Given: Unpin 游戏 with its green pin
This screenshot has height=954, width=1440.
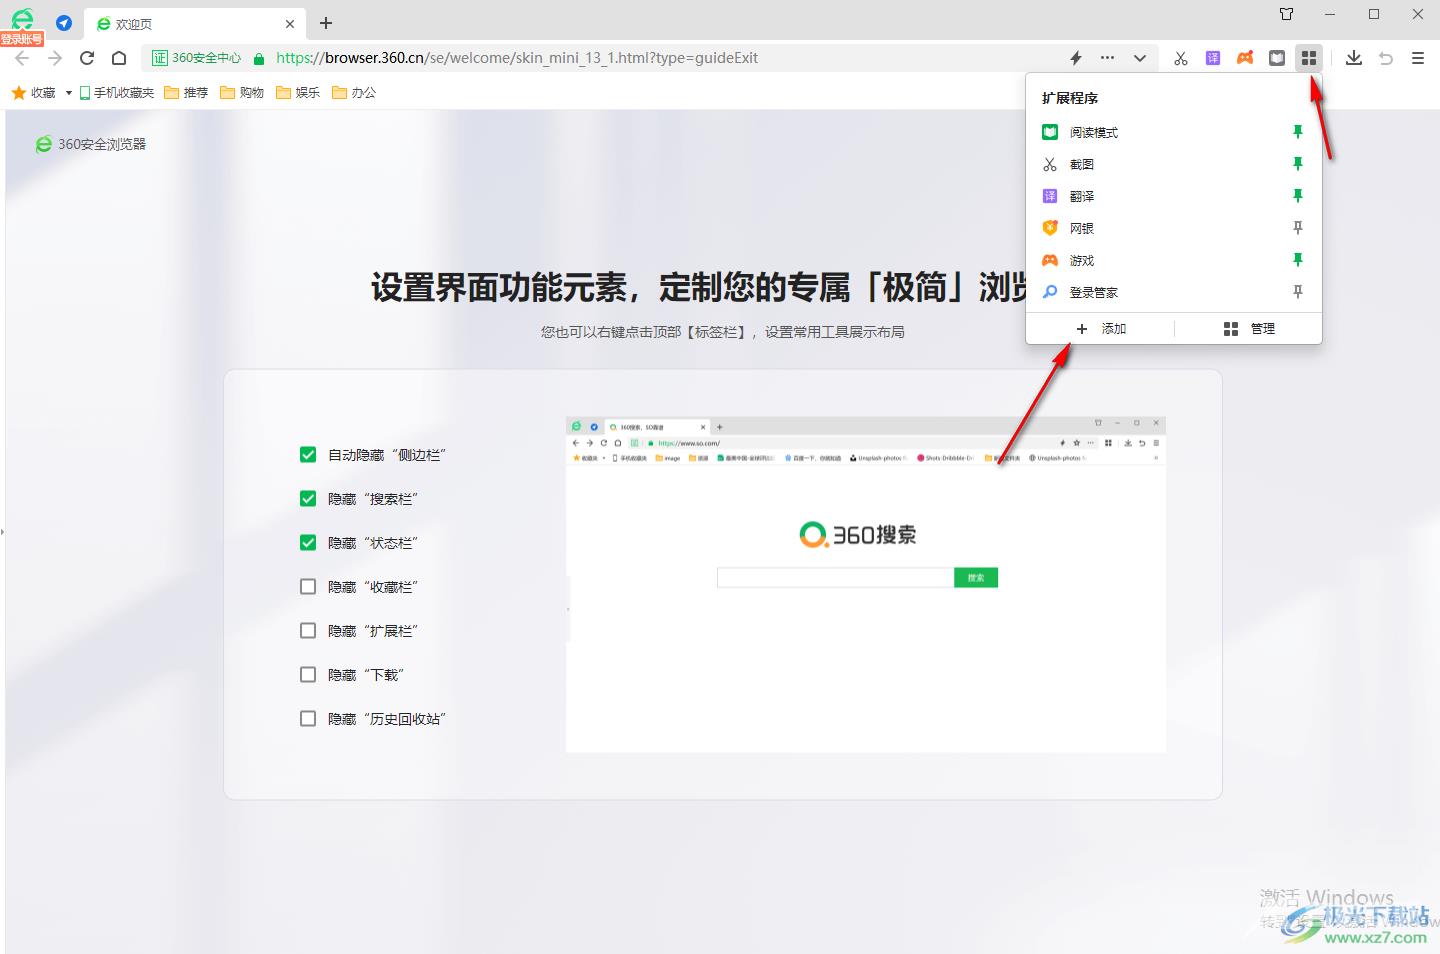Looking at the screenshot, I should point(1298,260).
